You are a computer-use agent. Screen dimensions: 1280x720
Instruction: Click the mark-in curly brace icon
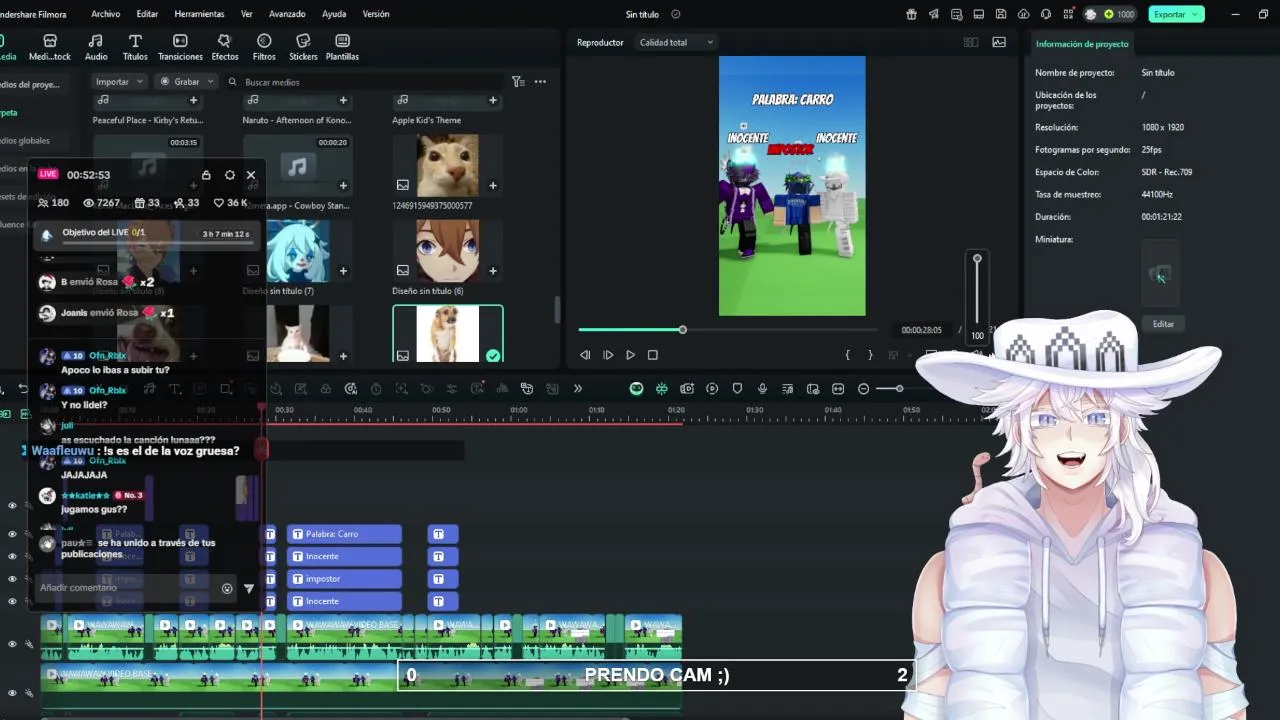[x=848, y=355]
